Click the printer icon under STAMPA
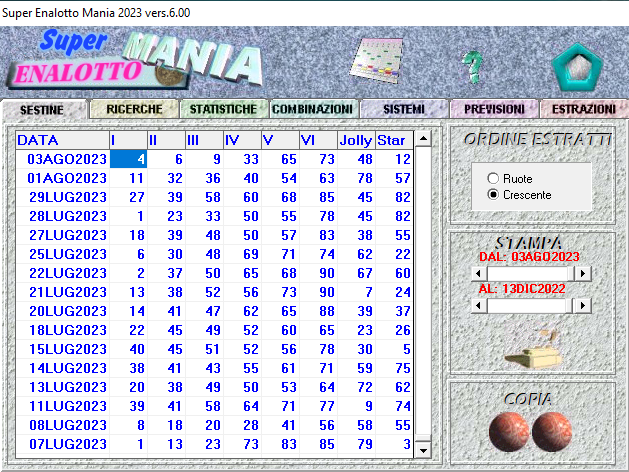 tap(533, 350)
